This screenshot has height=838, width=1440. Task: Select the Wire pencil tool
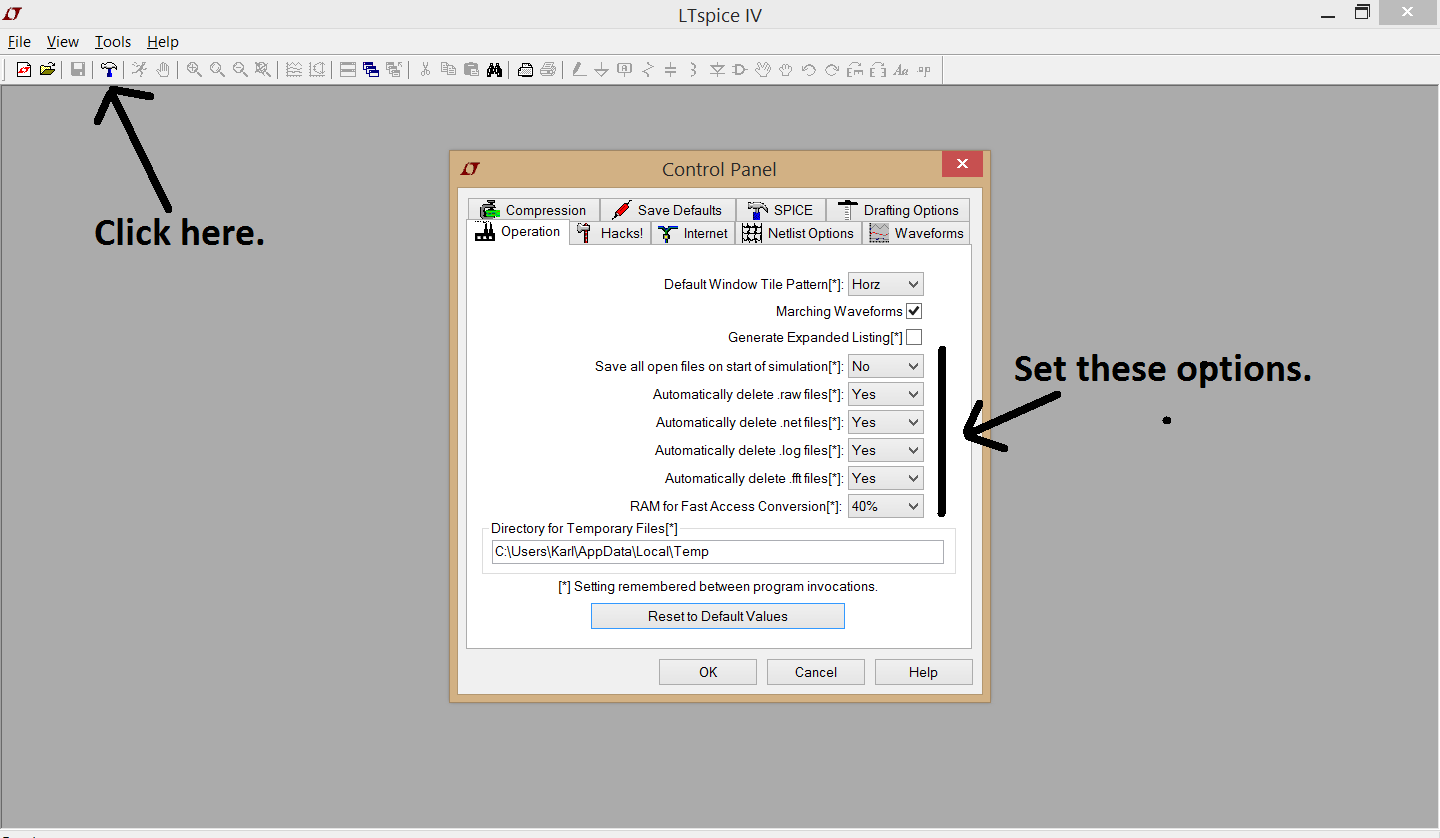coord(579,69)
